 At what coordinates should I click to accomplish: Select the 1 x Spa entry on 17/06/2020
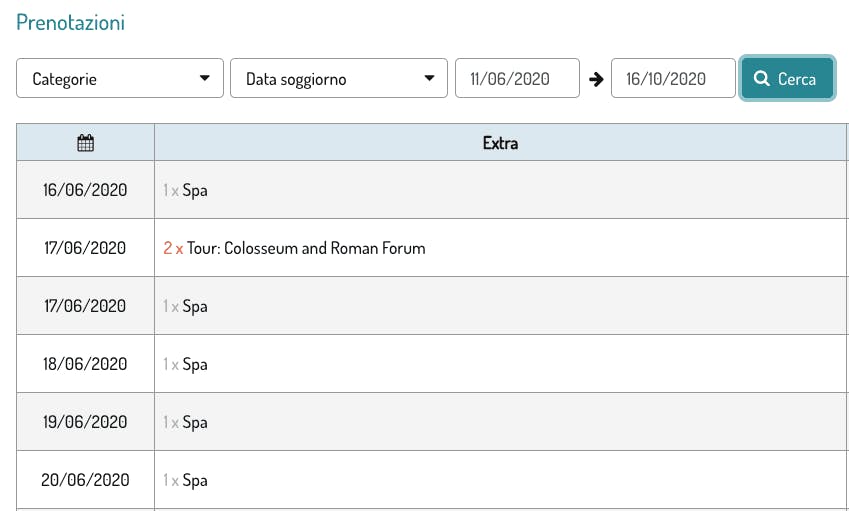[x=186, y=306]
